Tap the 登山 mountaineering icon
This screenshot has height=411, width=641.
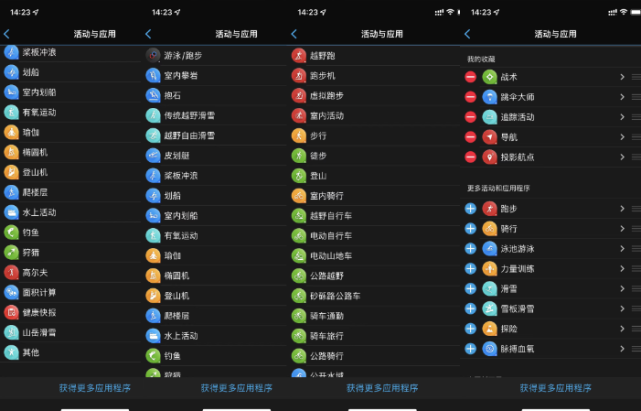299,175
